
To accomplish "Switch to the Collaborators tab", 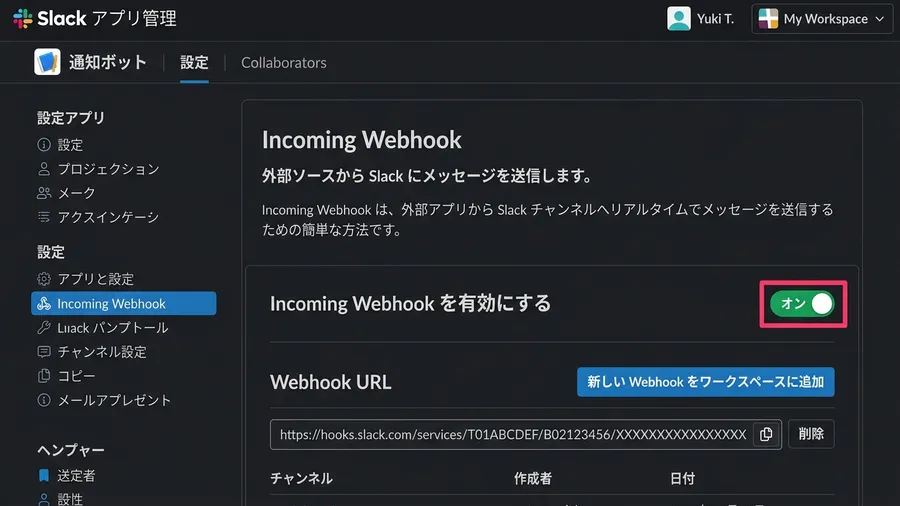I will point(284,63).
